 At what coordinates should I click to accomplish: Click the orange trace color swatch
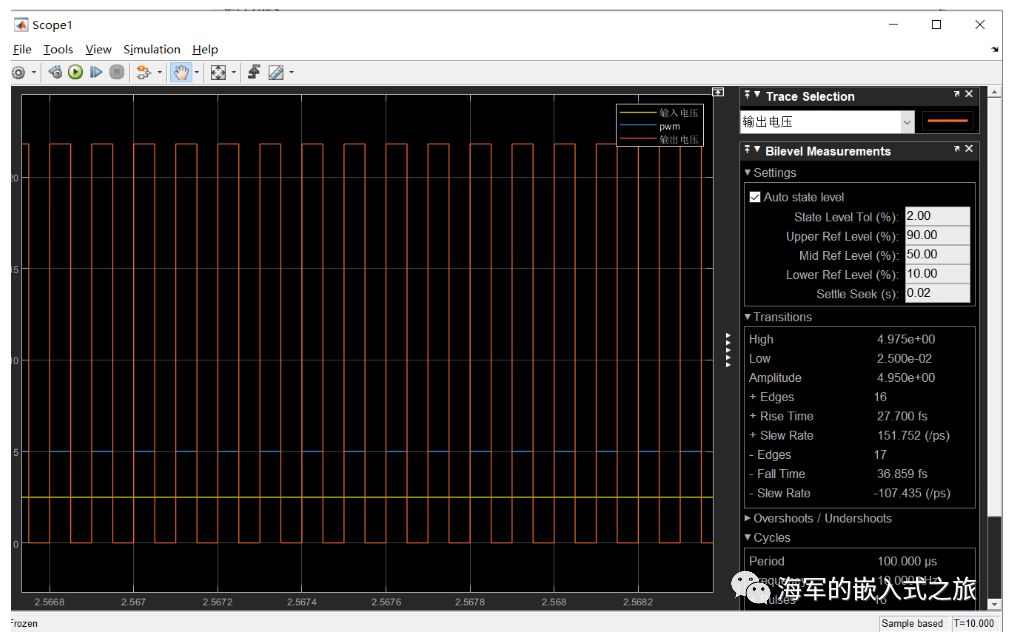click(x=949, y=122)
